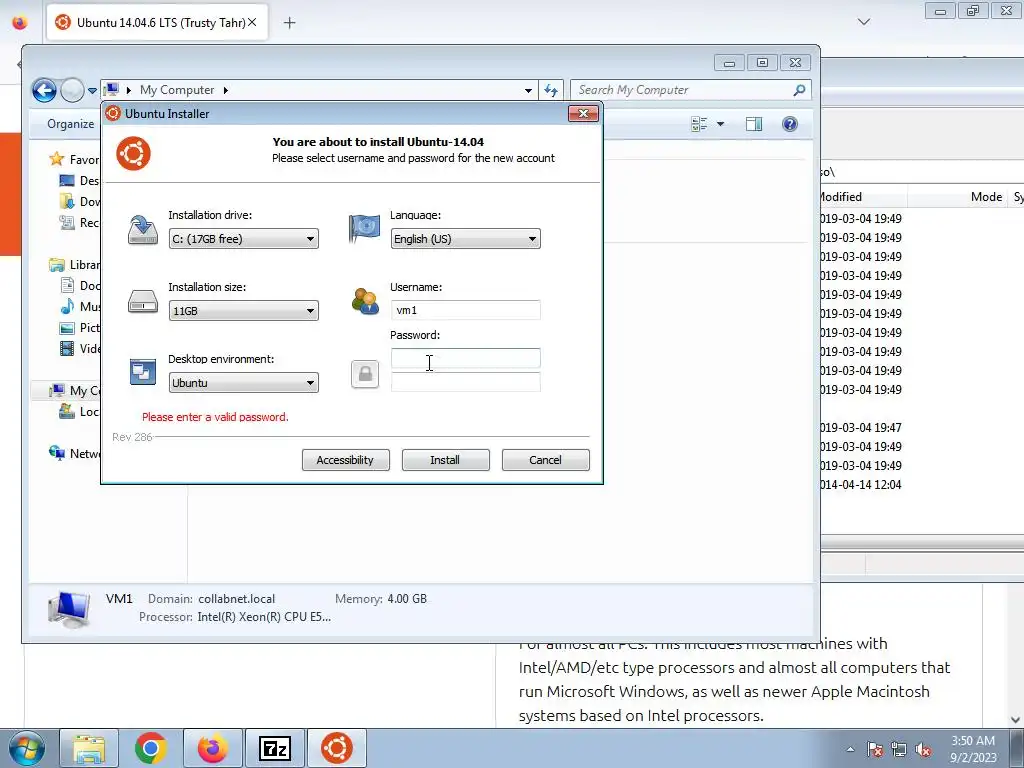Open the view options dropdown arrow
This screenshot has width=1024, height=768.
(x=720, y=124)
